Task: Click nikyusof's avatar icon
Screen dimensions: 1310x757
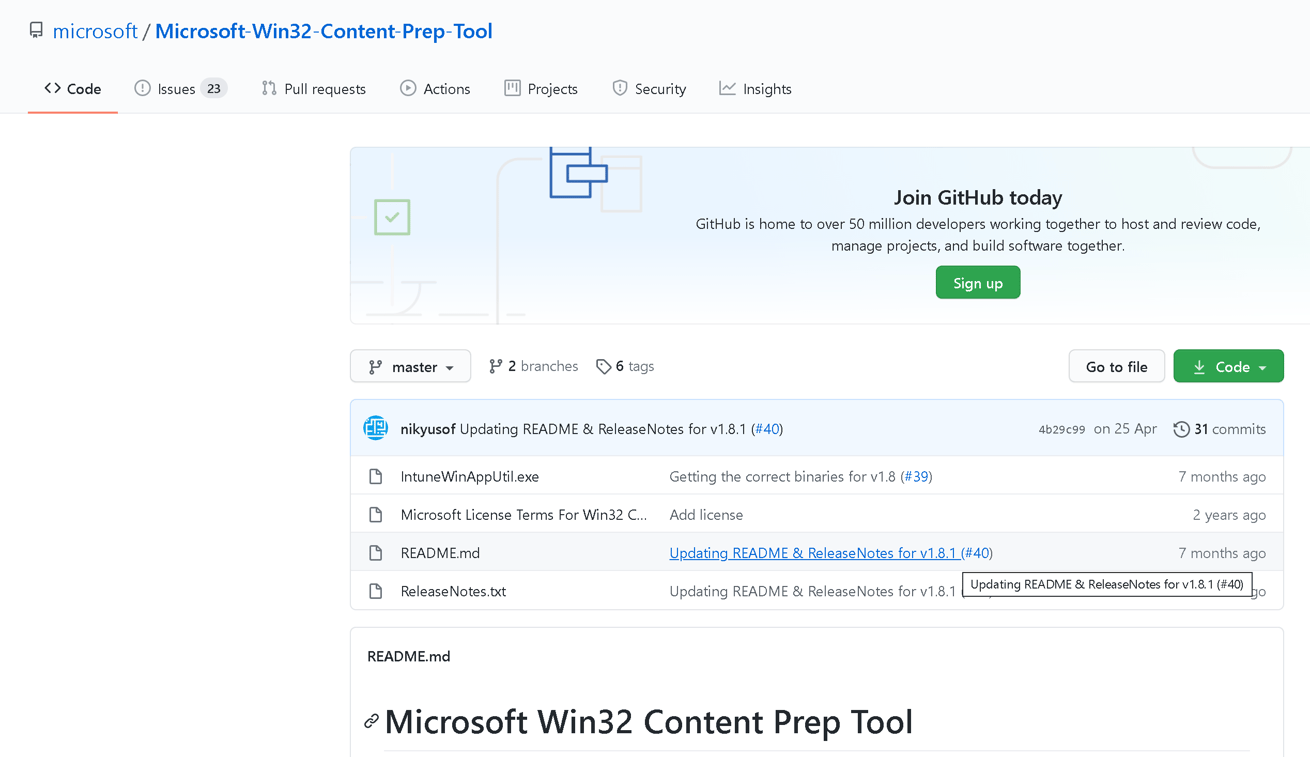Action: (x=376, y=429)
